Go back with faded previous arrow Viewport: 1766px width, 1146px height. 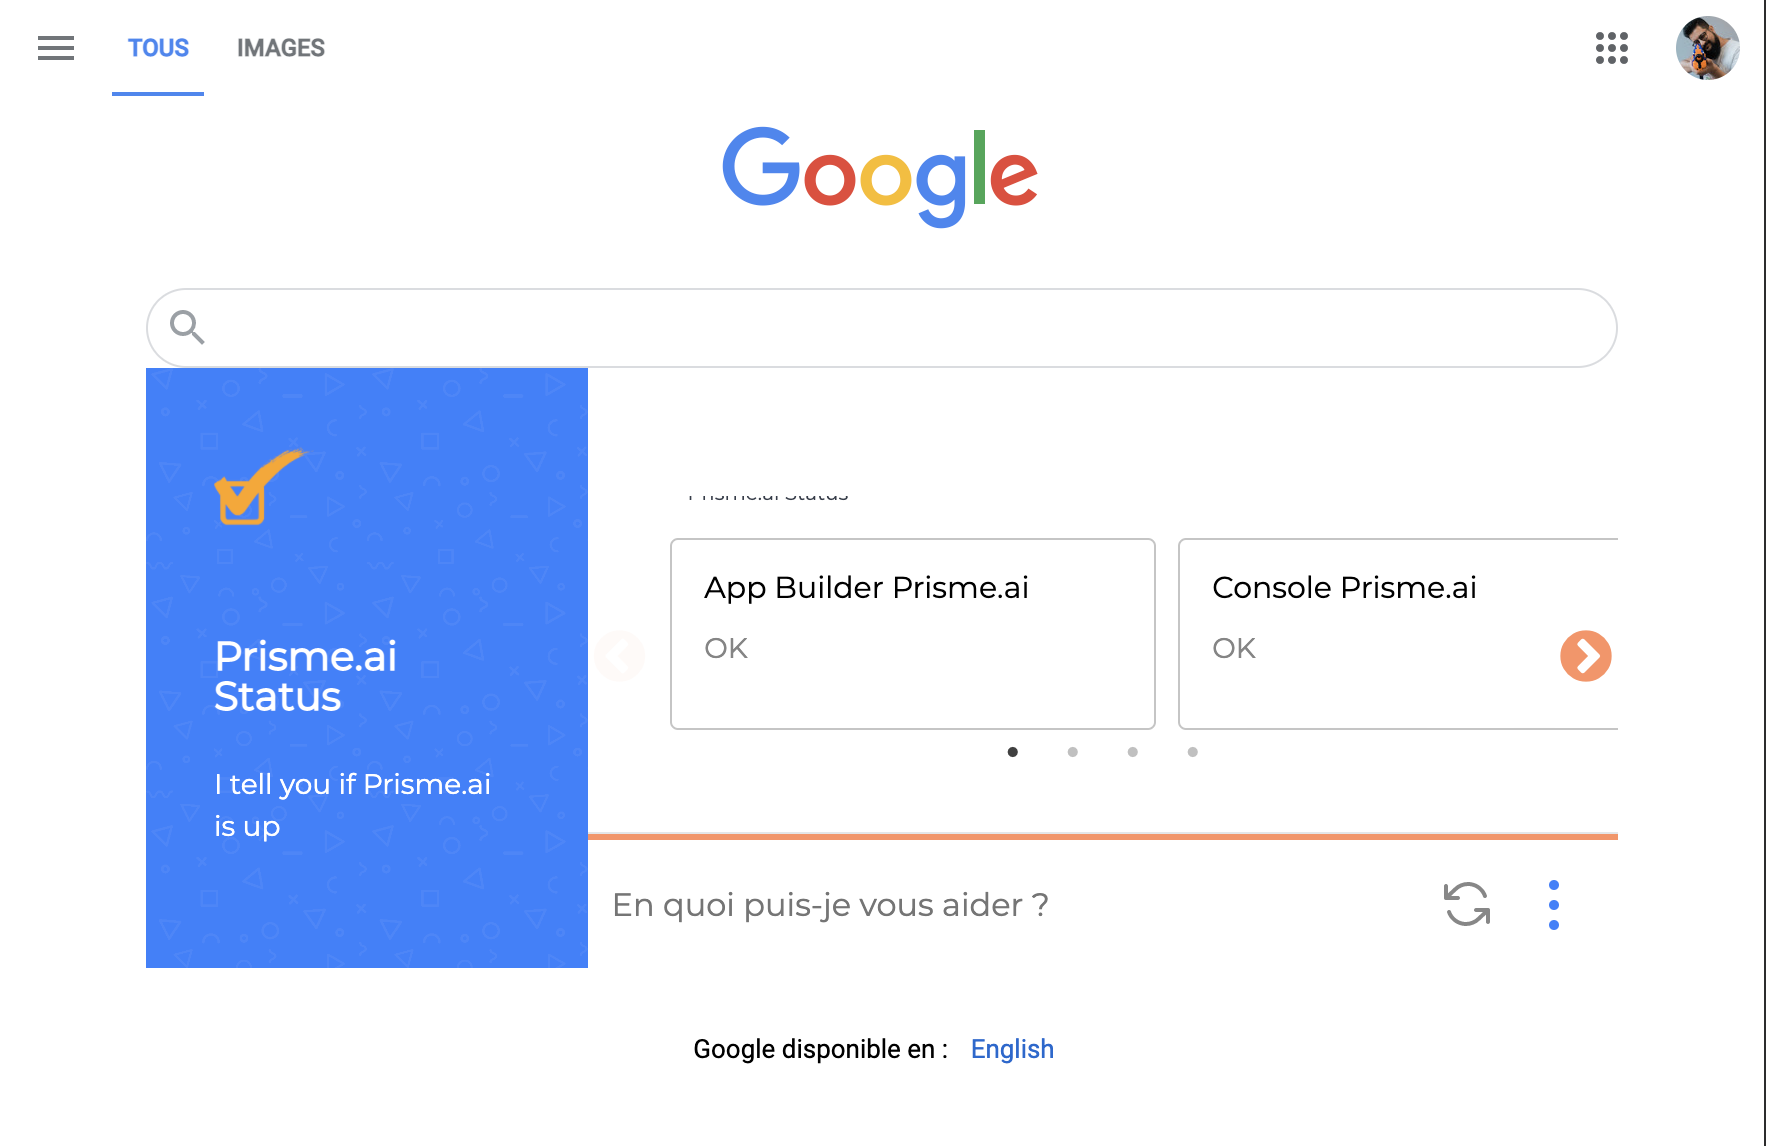pyautogui.click(x=620, y=656)
